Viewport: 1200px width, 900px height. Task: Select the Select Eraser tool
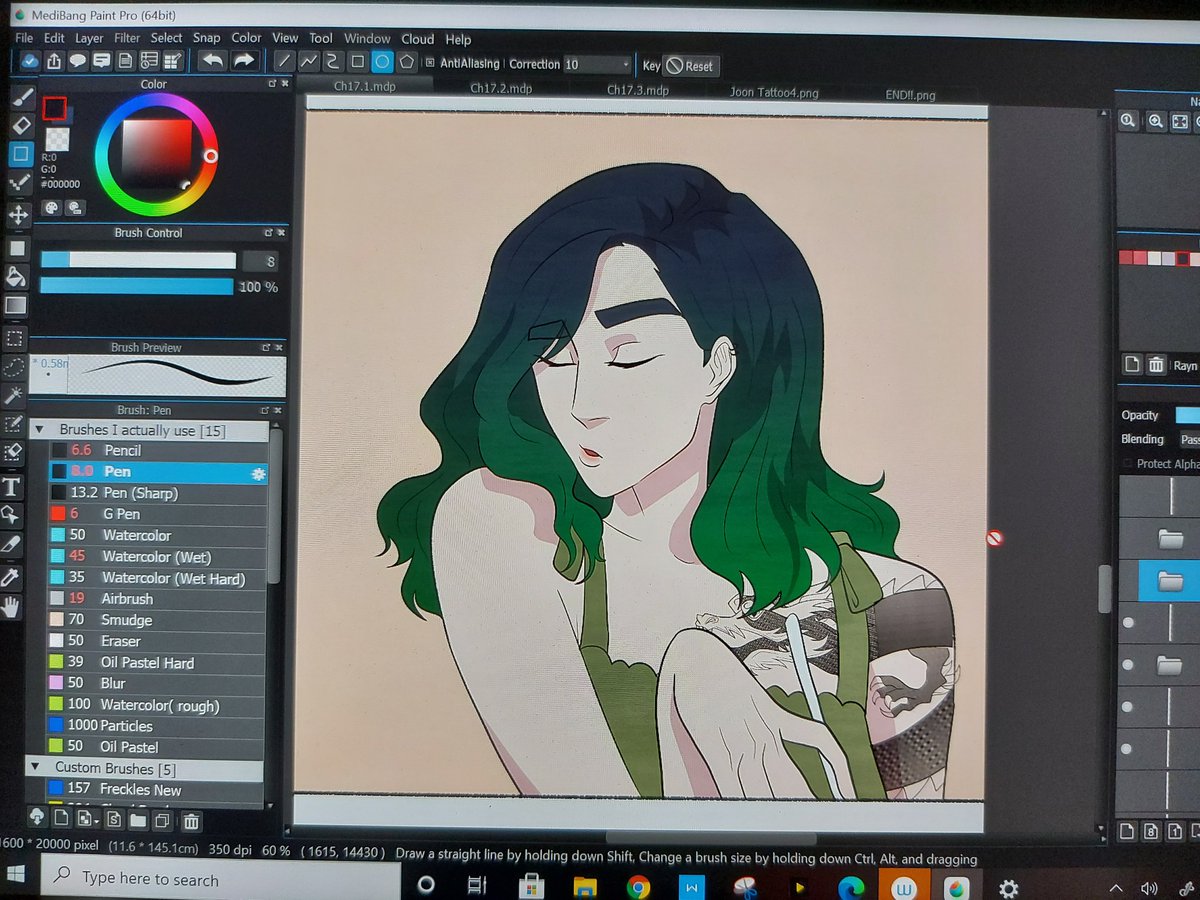point(13,453)
